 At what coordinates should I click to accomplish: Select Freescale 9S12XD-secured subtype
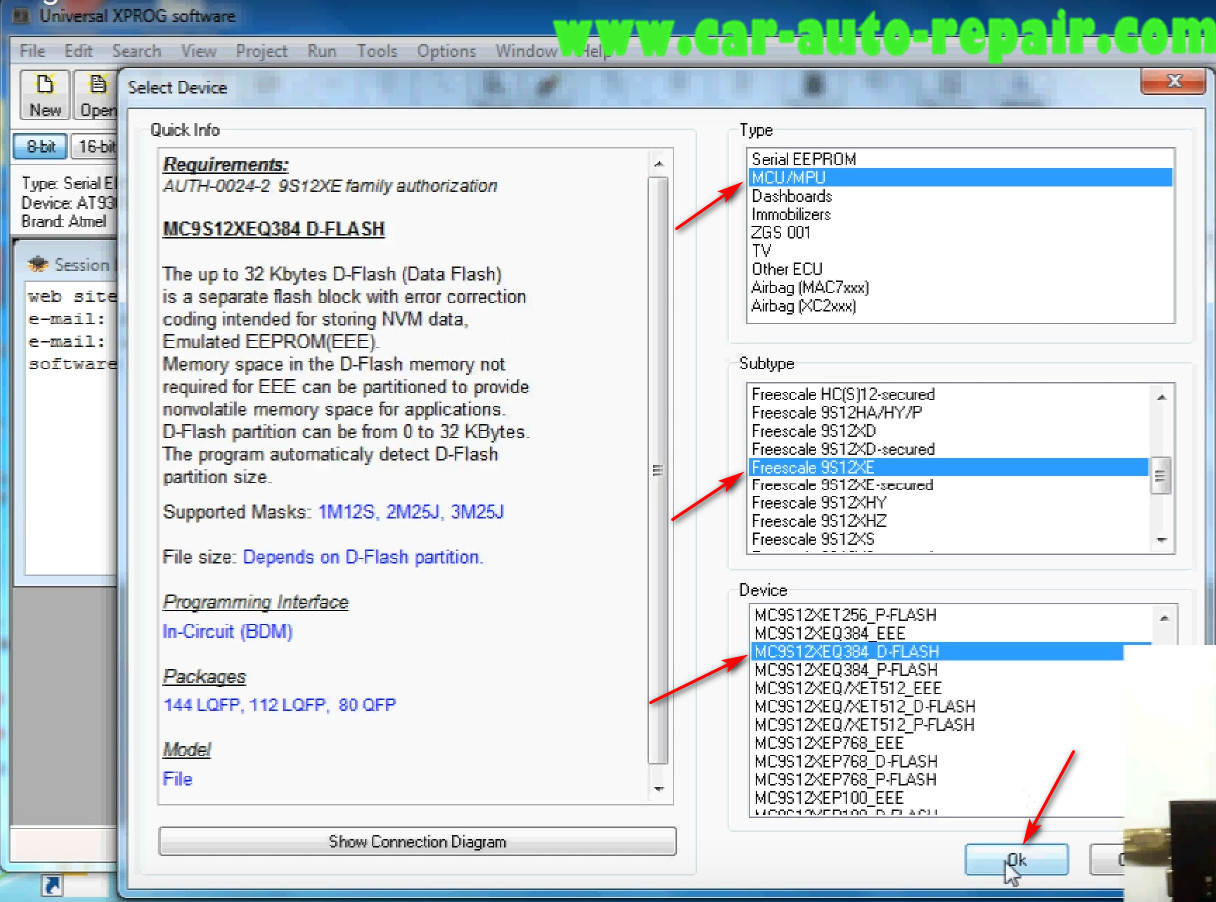coord(948,449)
